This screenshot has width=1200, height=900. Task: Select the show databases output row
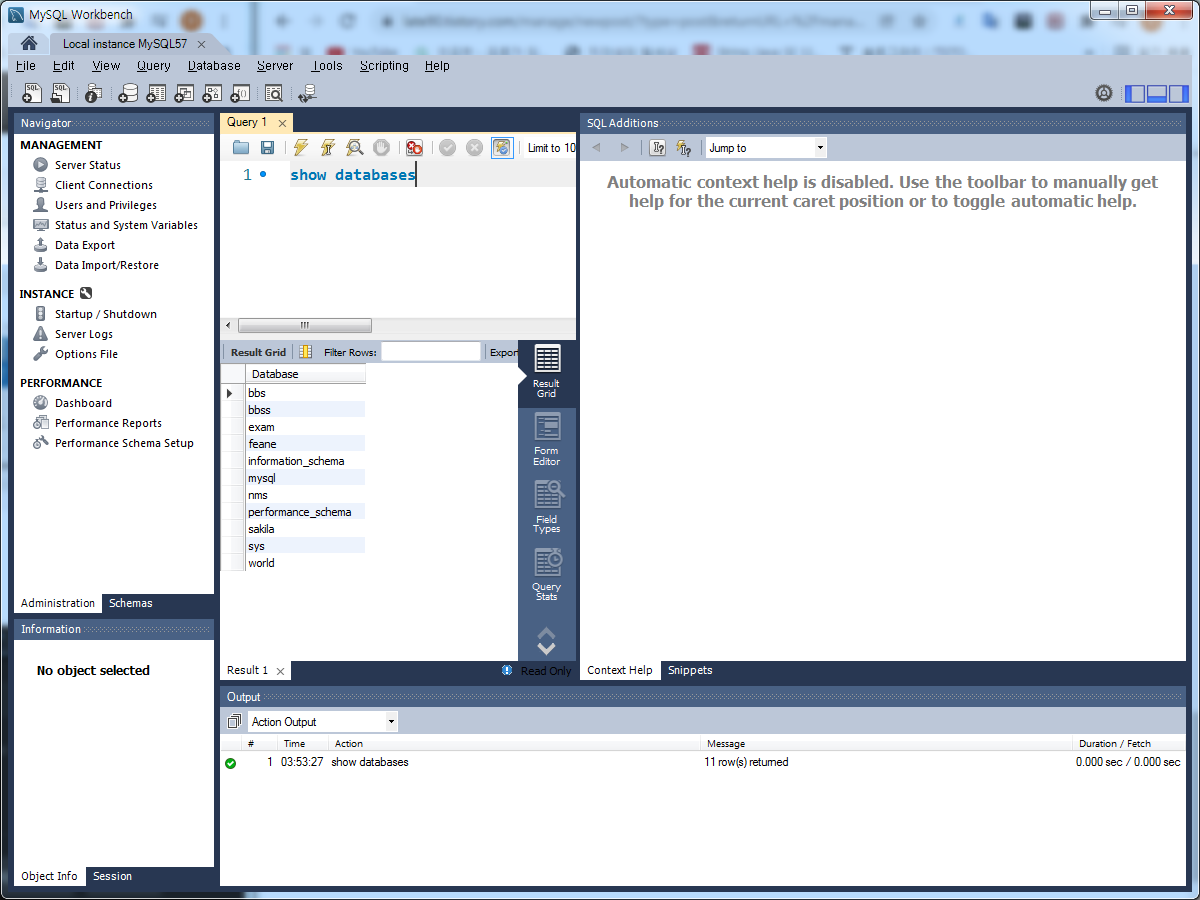click(x=702, y=762)
